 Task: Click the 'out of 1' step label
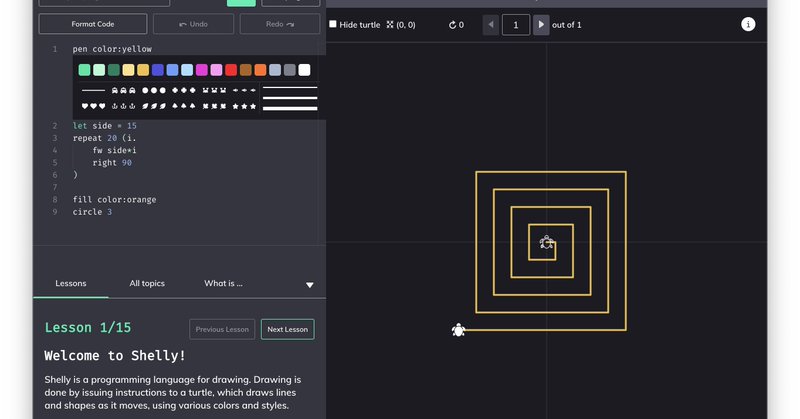pyautogui.click(x=566, y=24)
